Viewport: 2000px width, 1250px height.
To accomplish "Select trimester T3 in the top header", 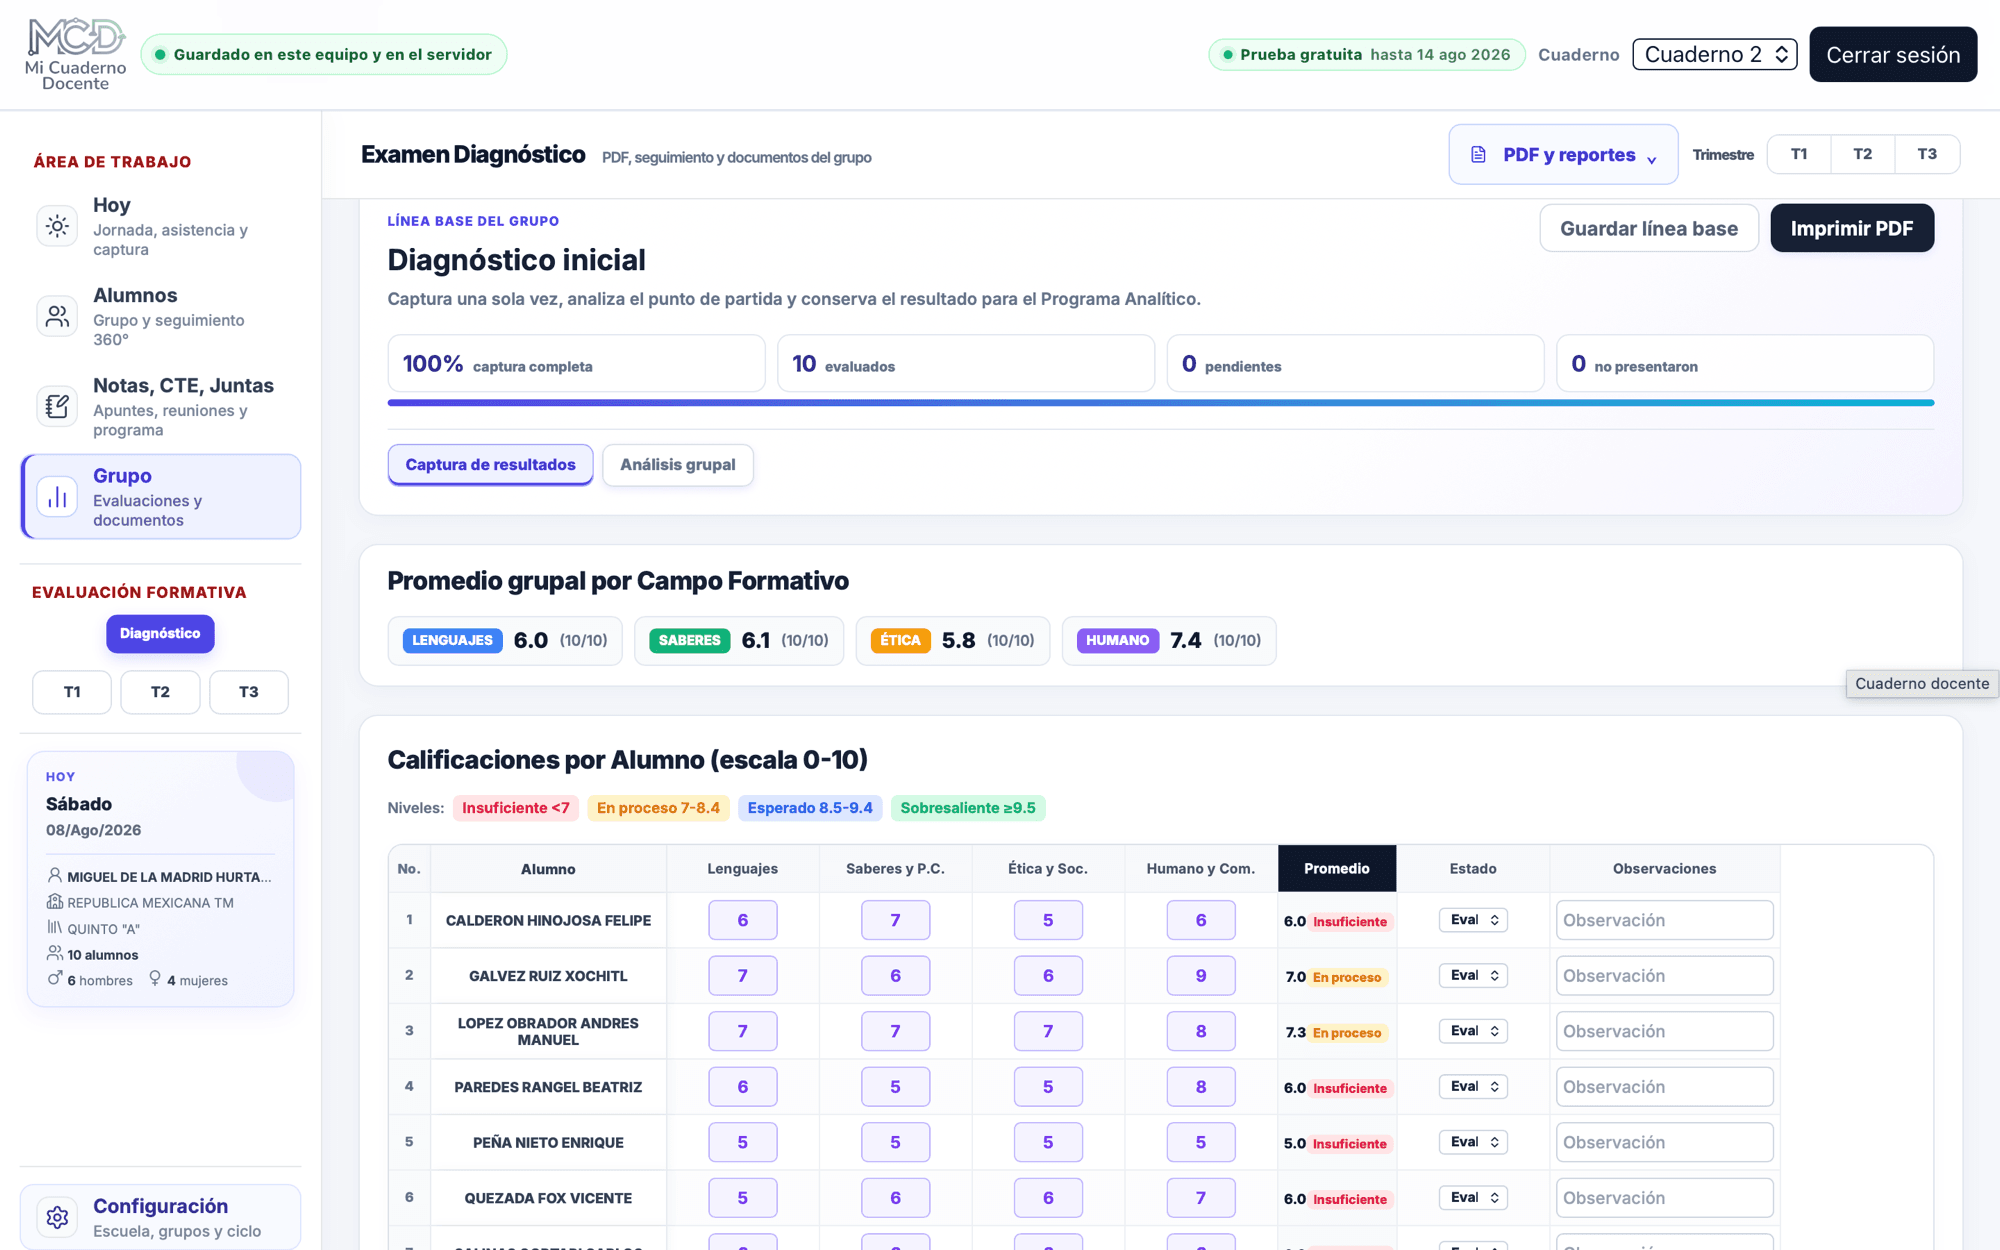I will (1927, 154).
